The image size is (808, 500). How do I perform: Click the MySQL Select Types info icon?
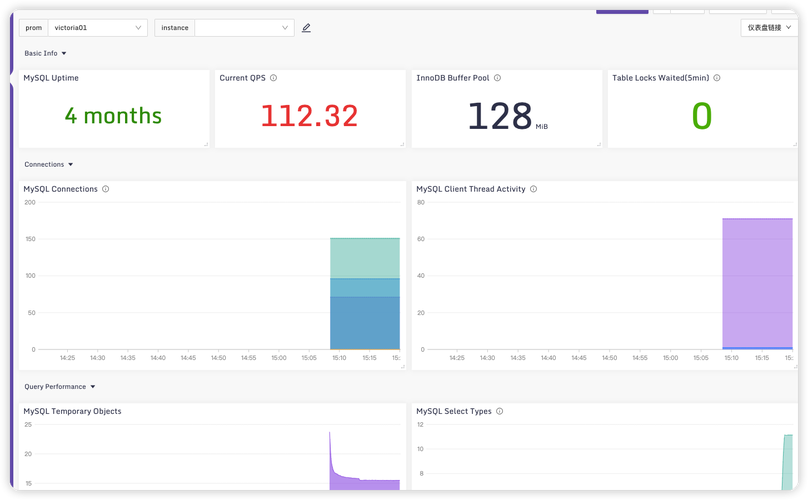pyautogui.click(x=499, y=411)
